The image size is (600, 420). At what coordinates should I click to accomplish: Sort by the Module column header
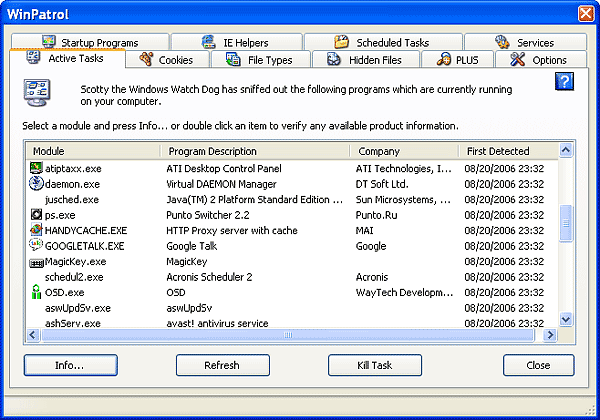tap(93, 151)
